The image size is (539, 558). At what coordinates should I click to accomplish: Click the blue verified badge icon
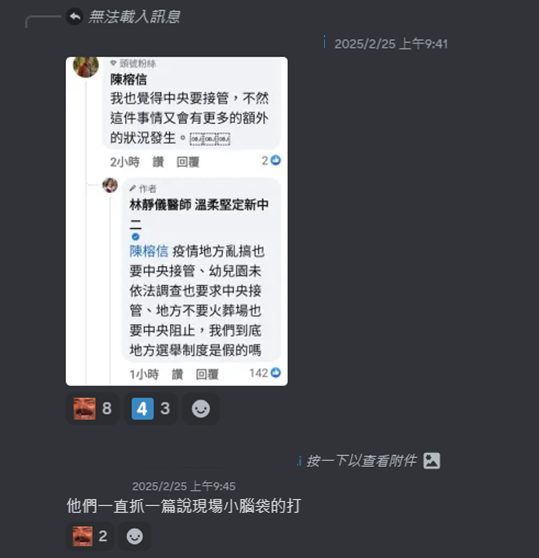[136, 237]
